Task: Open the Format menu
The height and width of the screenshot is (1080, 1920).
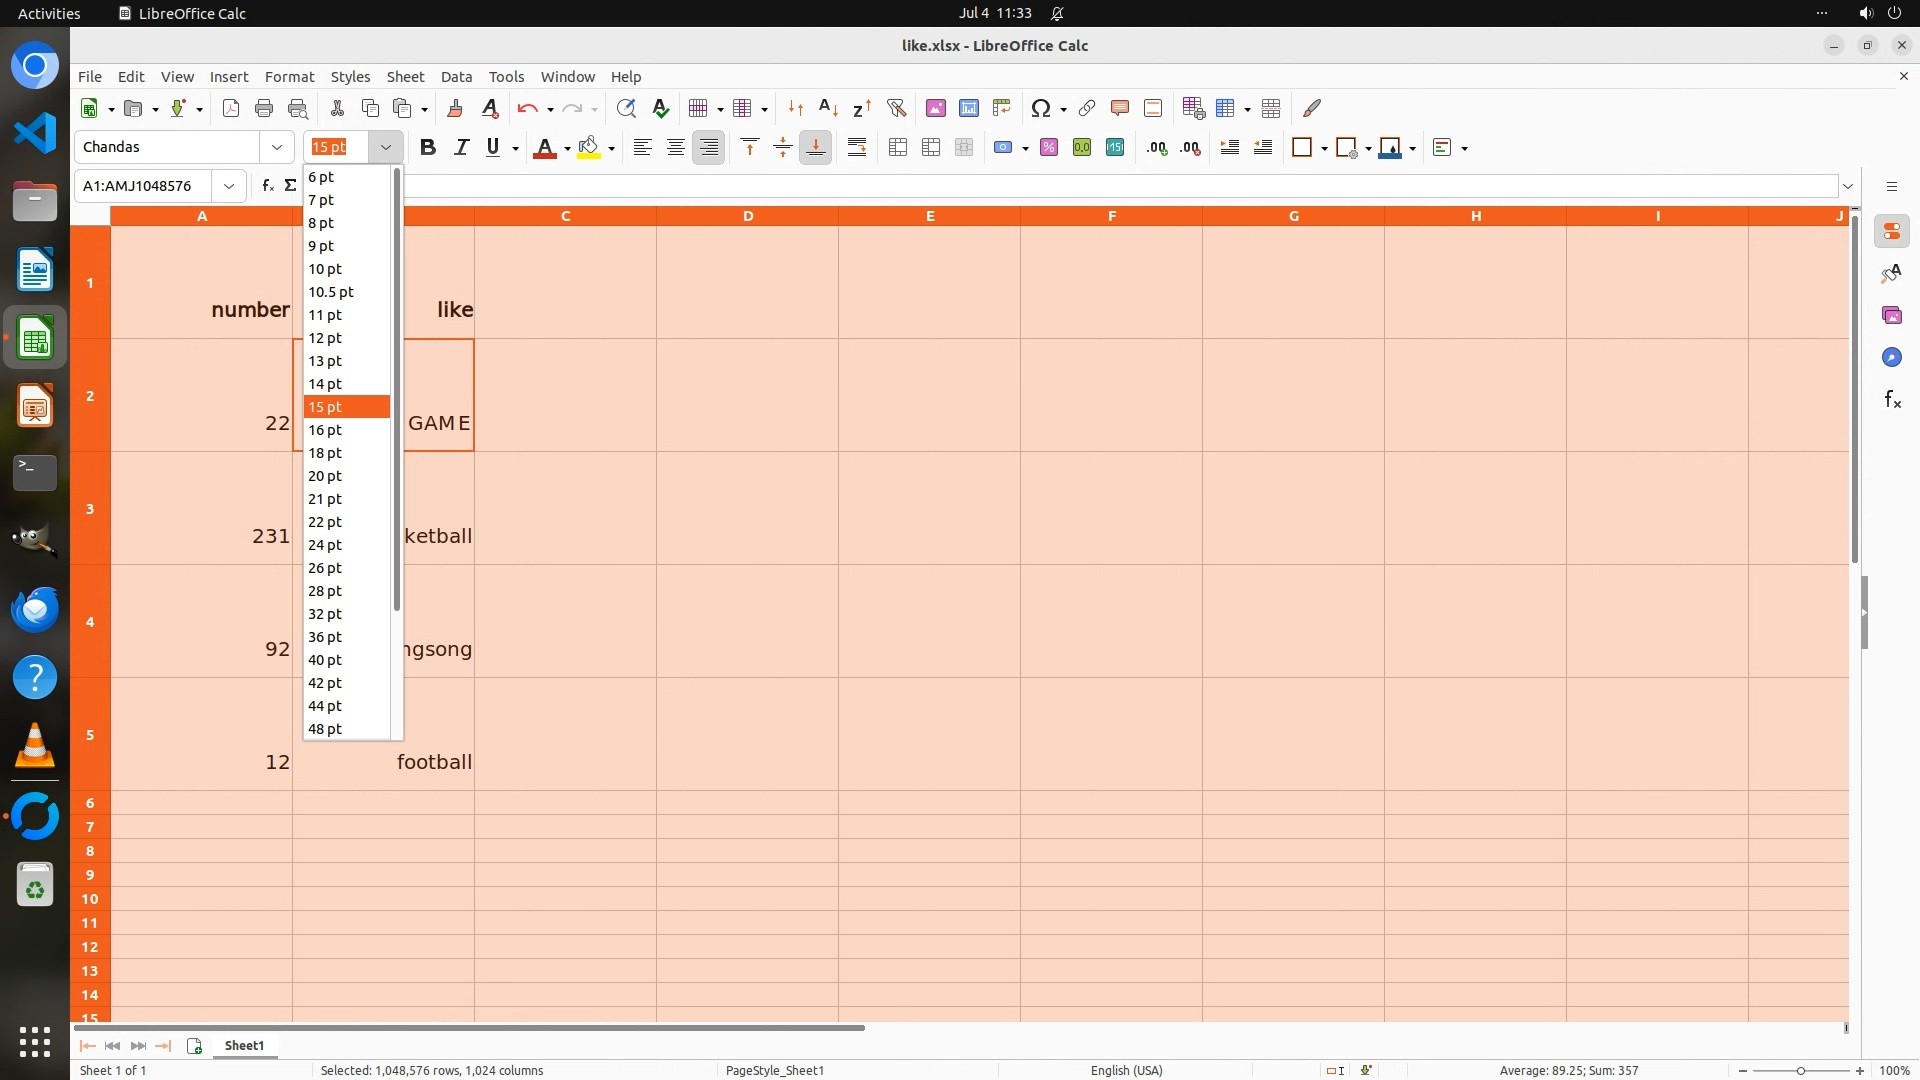Action: tap(289, 77)
